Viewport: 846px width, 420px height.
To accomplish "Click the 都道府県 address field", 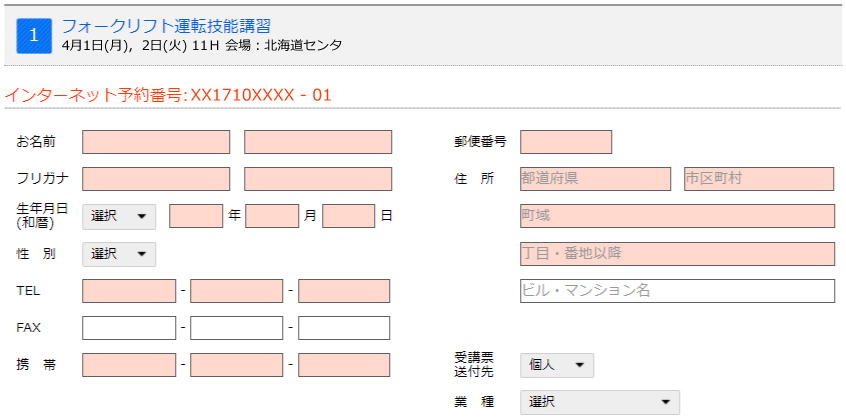I will pos(596,179).
